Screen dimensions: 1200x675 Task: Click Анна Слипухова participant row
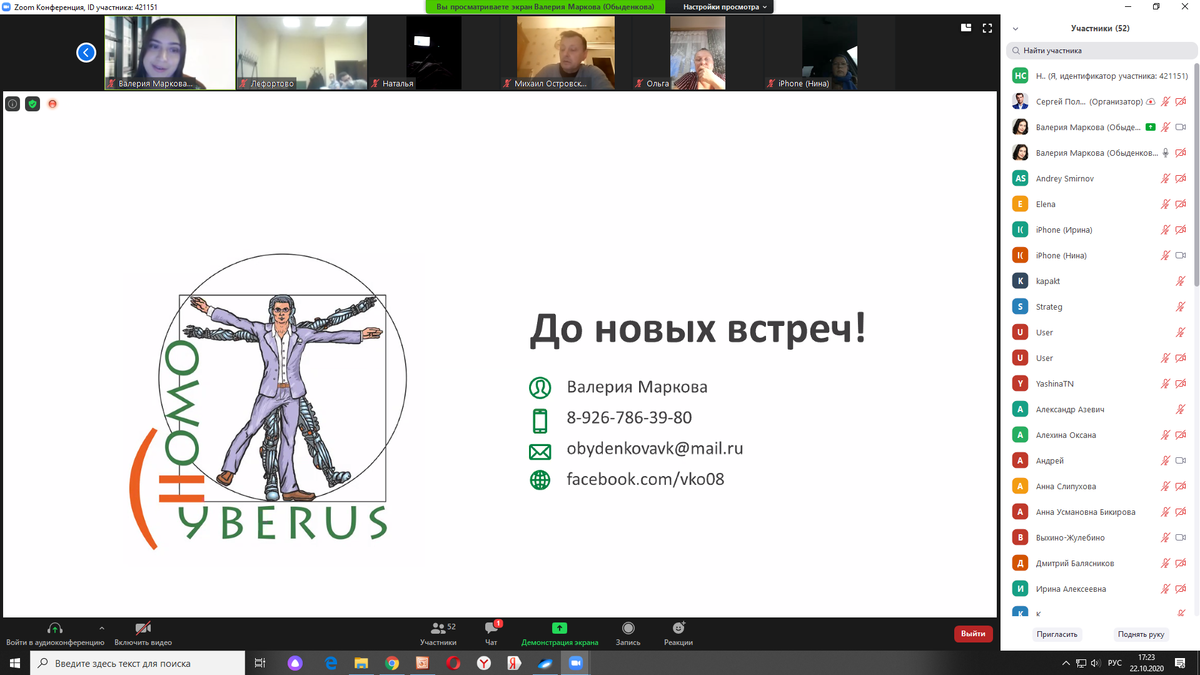pyautogui.click(x=1099, y=486)
